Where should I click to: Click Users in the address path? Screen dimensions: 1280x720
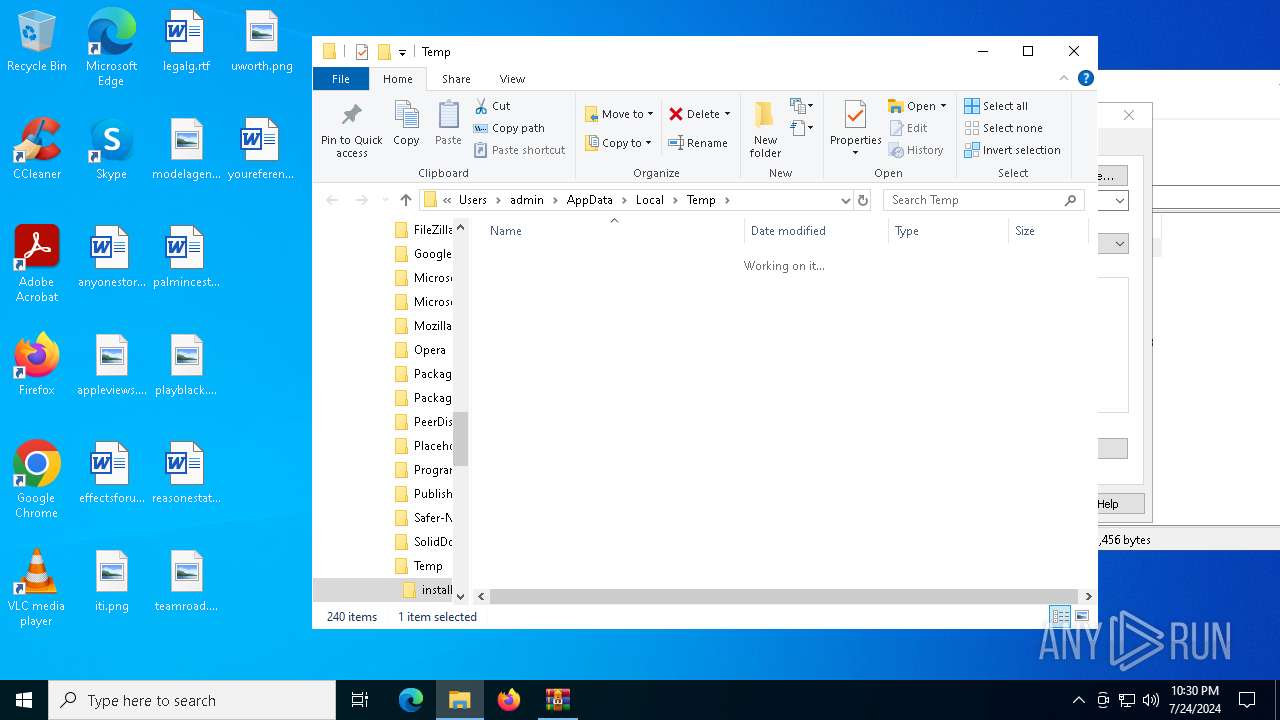point(472,200)
